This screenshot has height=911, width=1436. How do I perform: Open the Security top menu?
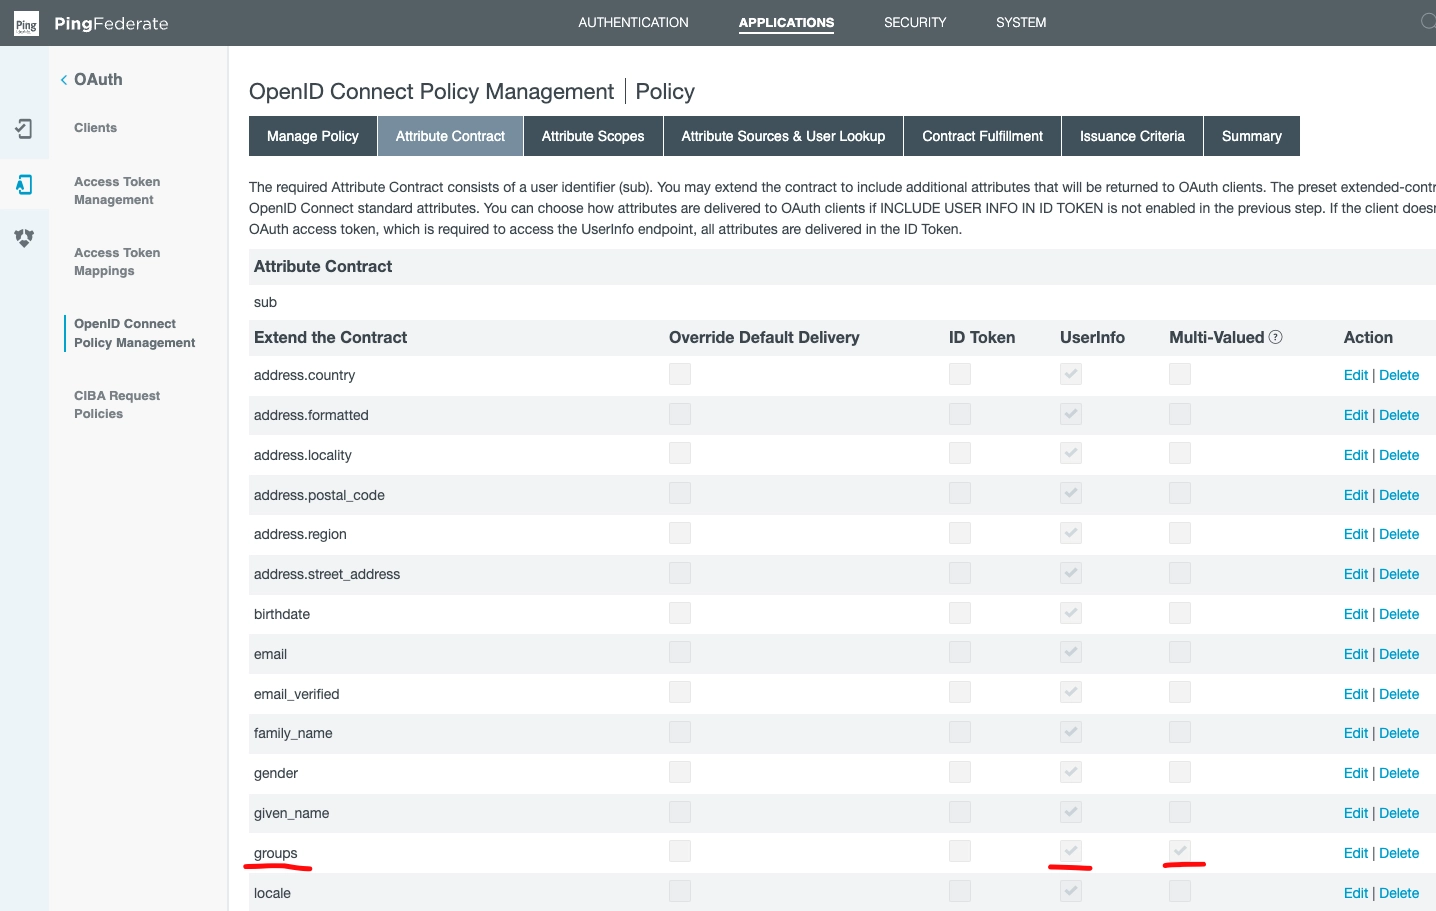914,22
